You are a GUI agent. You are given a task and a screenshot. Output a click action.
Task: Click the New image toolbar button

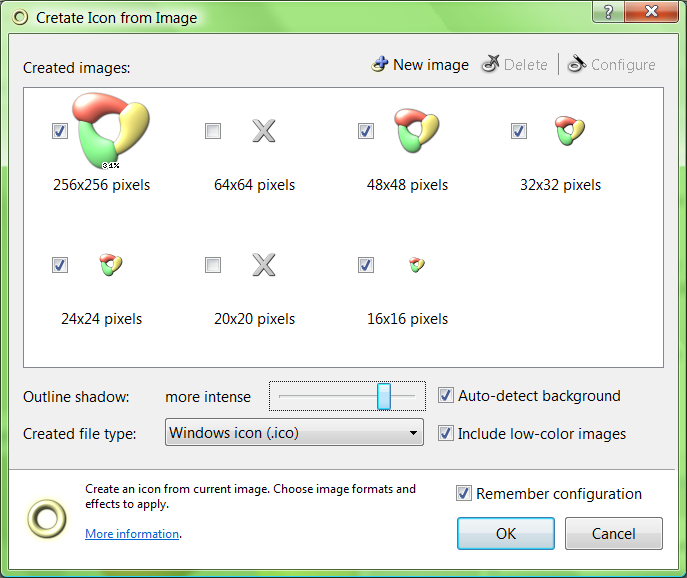[x=420, y=64]
